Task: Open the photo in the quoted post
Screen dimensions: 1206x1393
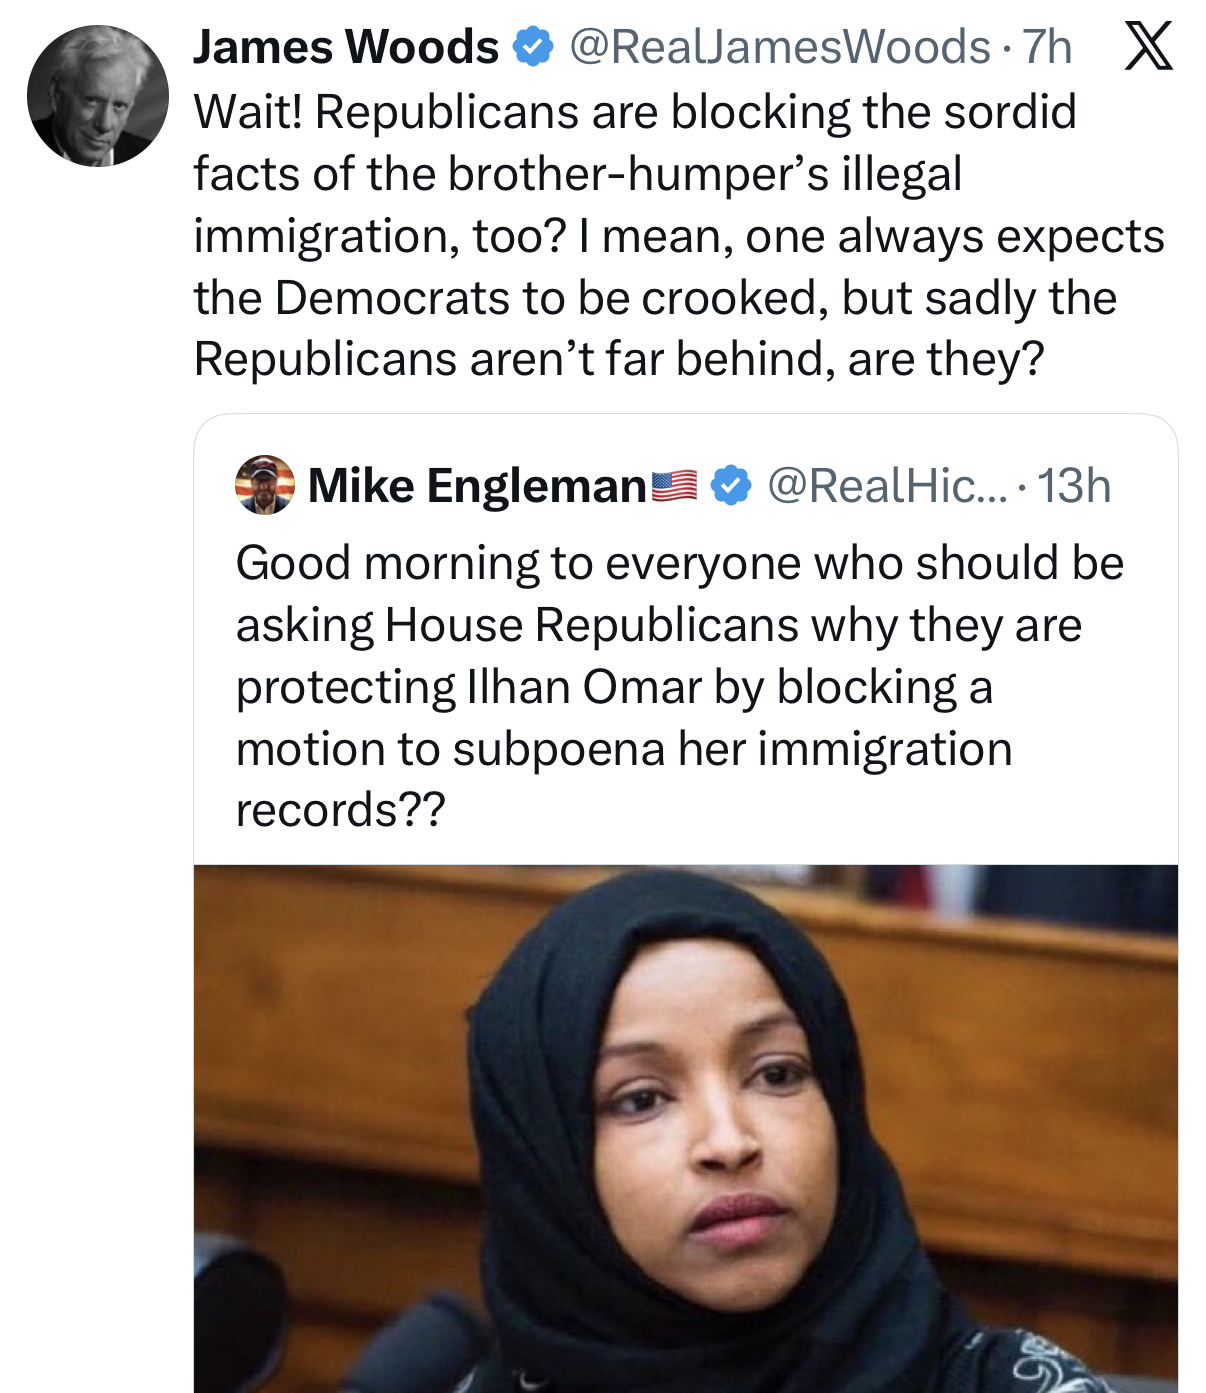Action: click(x=685, y=1128)
